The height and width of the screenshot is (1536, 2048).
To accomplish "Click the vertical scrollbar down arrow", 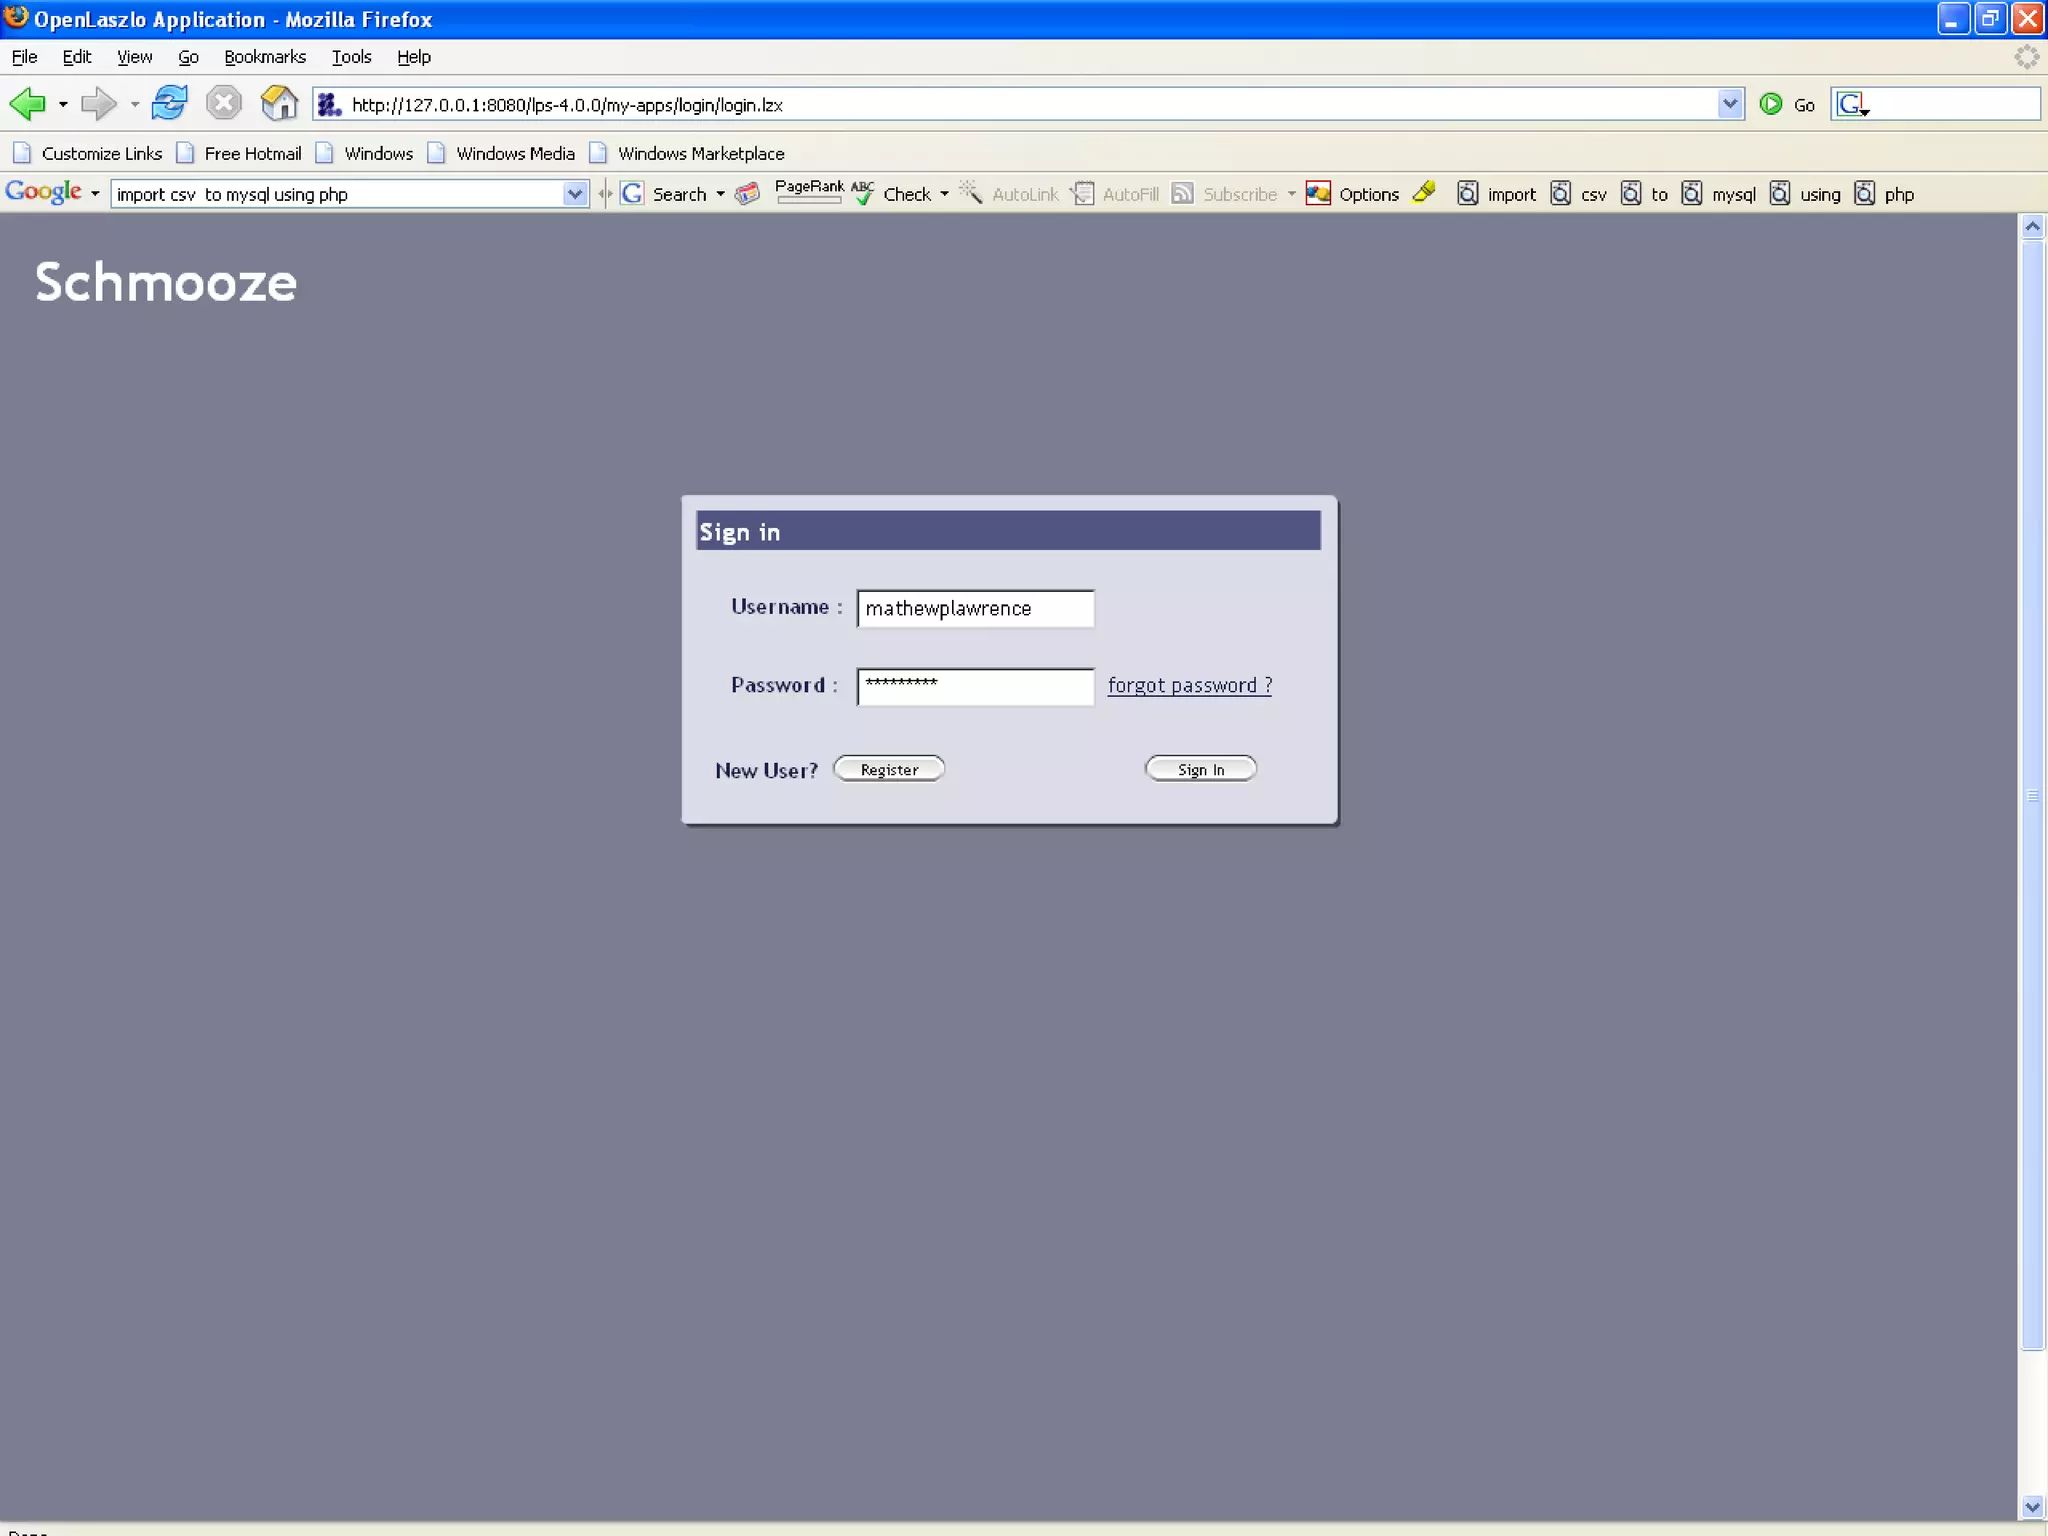I will tap(2032, 1506).
